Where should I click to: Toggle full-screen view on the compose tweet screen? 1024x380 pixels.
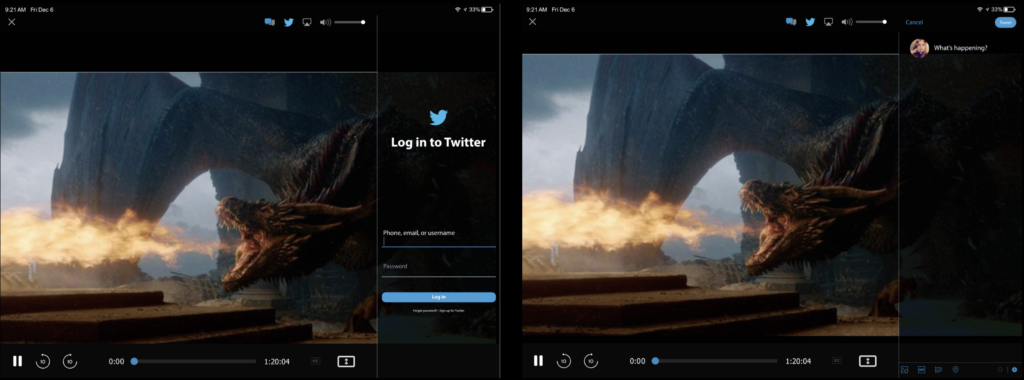[867, 361]
